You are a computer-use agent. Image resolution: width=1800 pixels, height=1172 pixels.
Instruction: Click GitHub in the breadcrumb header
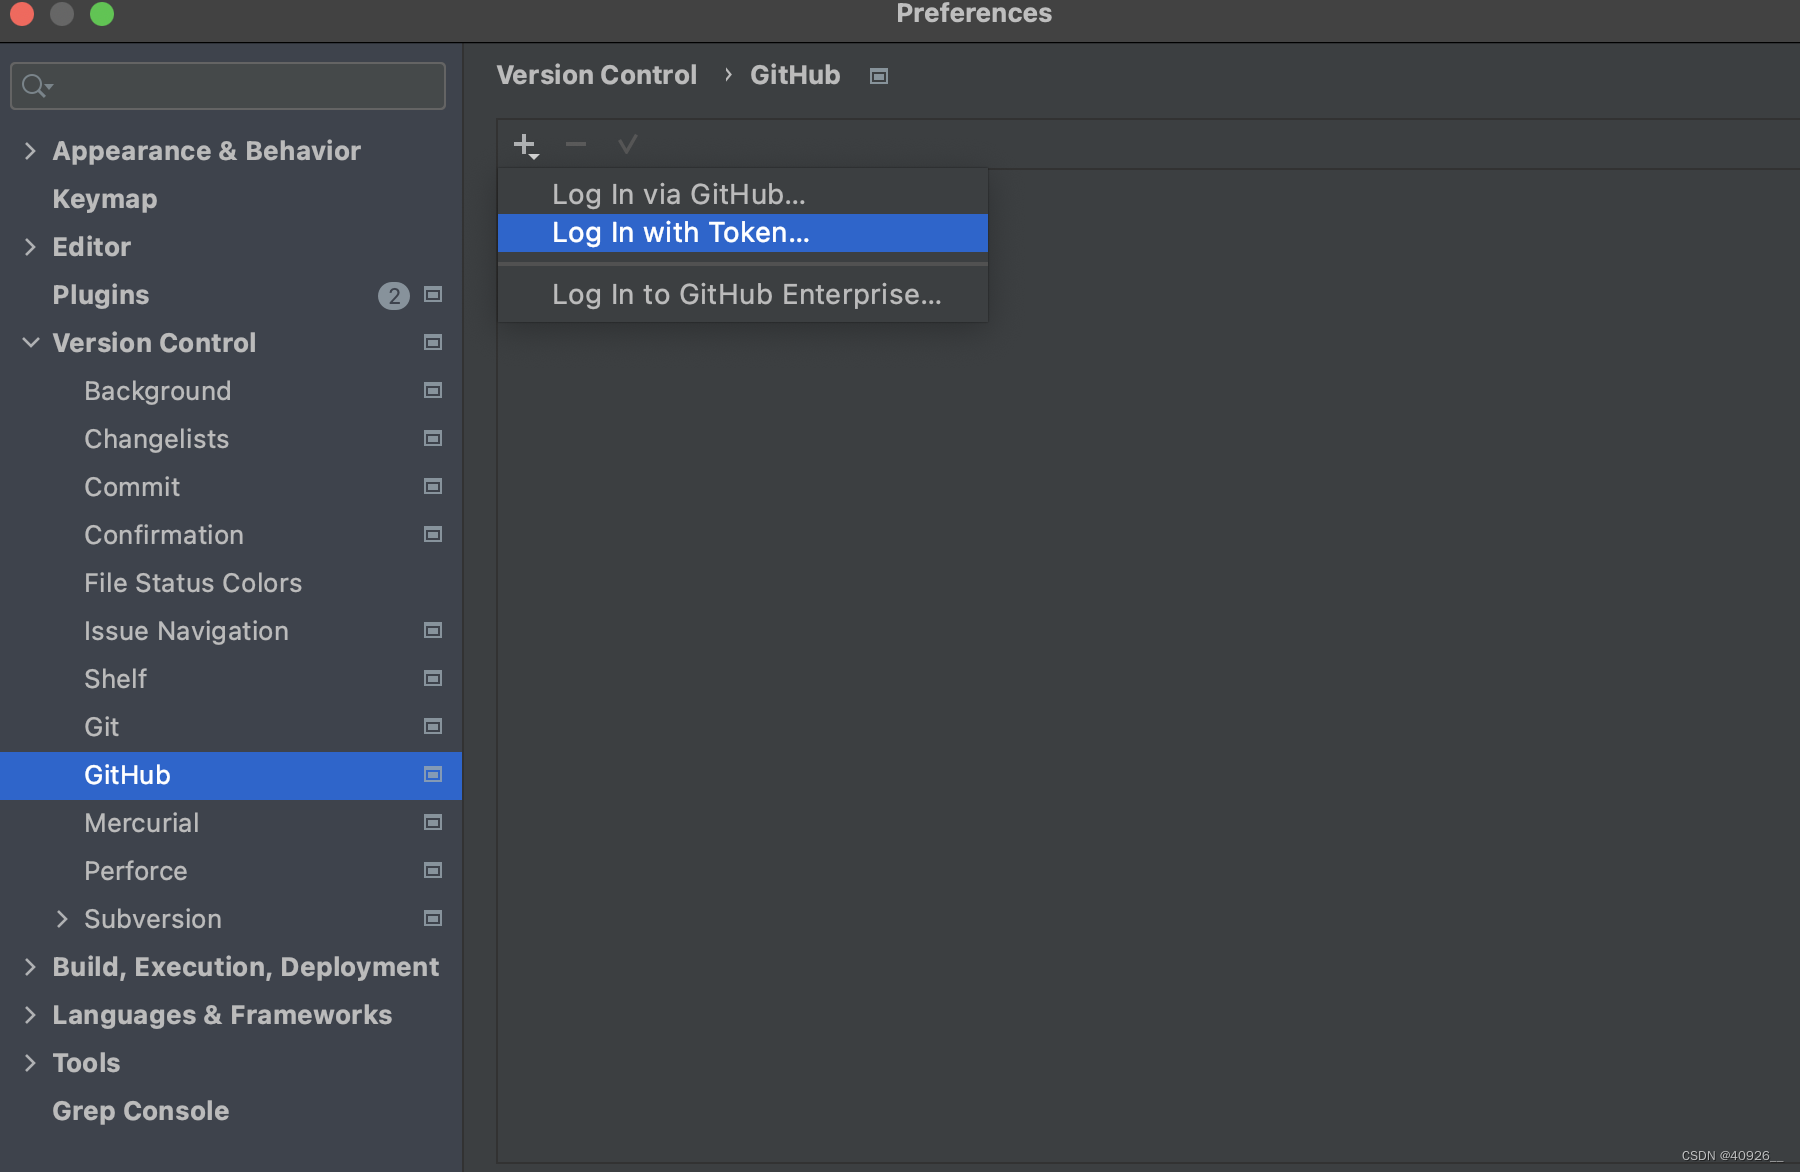coord(795,75)
